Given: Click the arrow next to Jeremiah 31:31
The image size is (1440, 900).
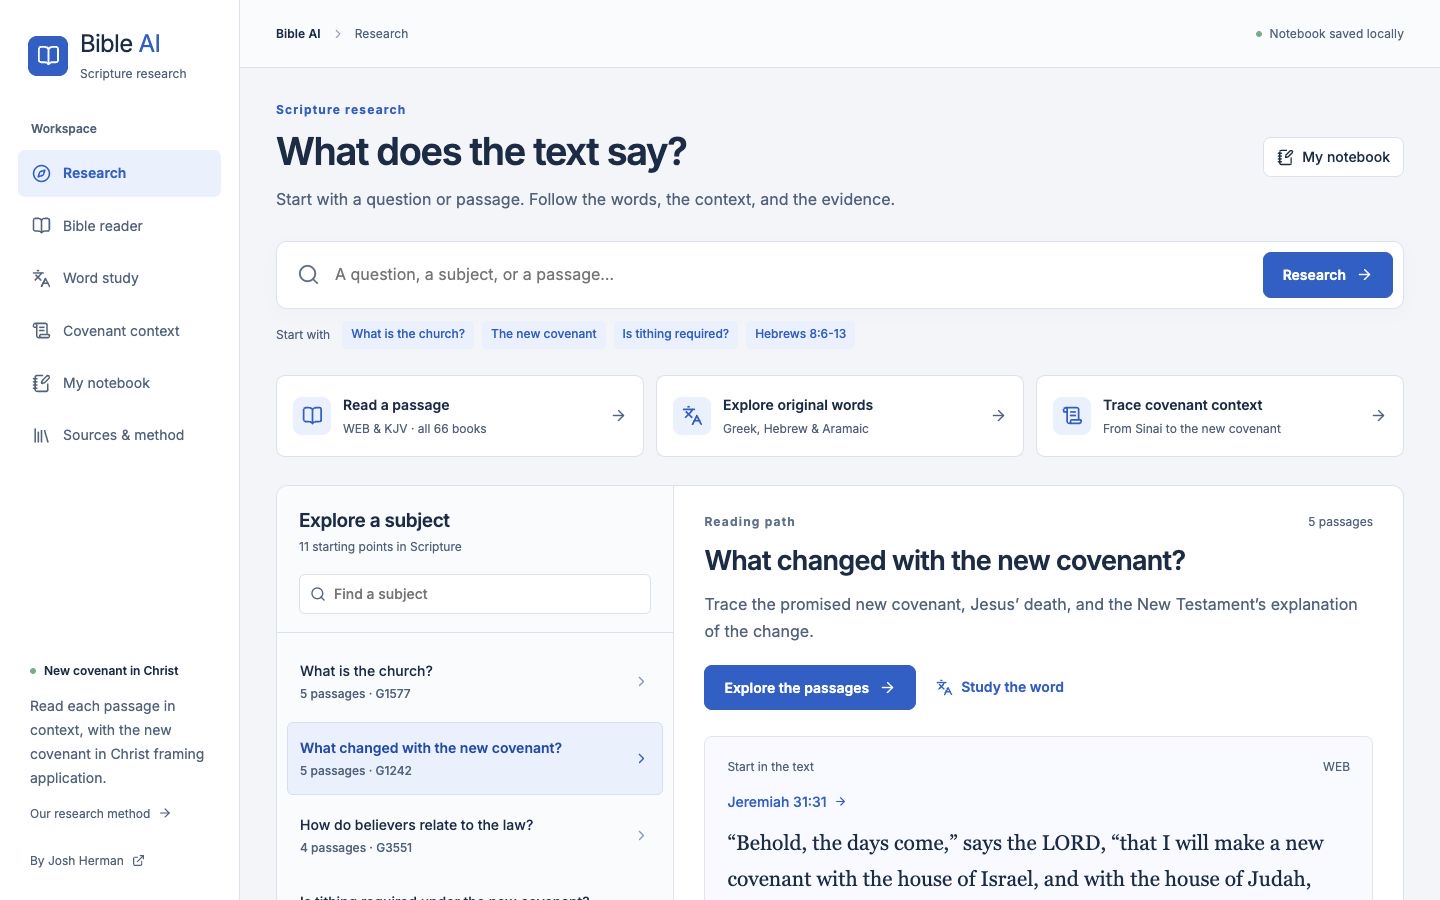Looking at the screenshot, I should click(x=841, y=802).
